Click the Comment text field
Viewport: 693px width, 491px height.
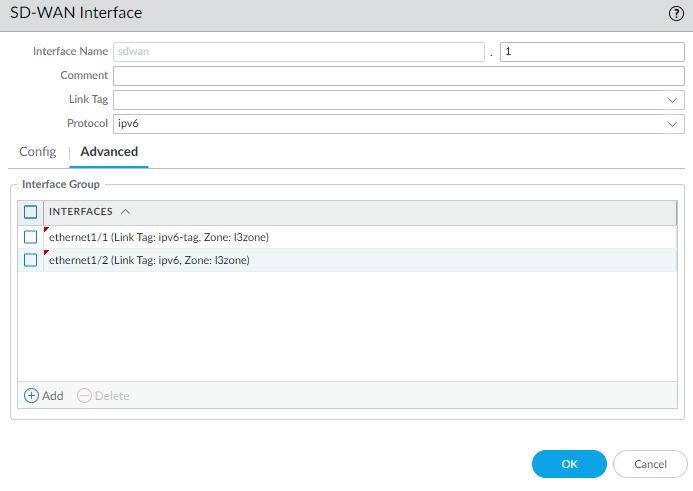click(398, 76)
